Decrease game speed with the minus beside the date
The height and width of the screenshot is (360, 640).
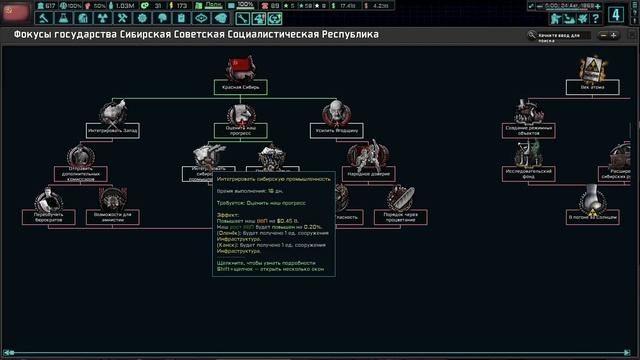(540, 6)
